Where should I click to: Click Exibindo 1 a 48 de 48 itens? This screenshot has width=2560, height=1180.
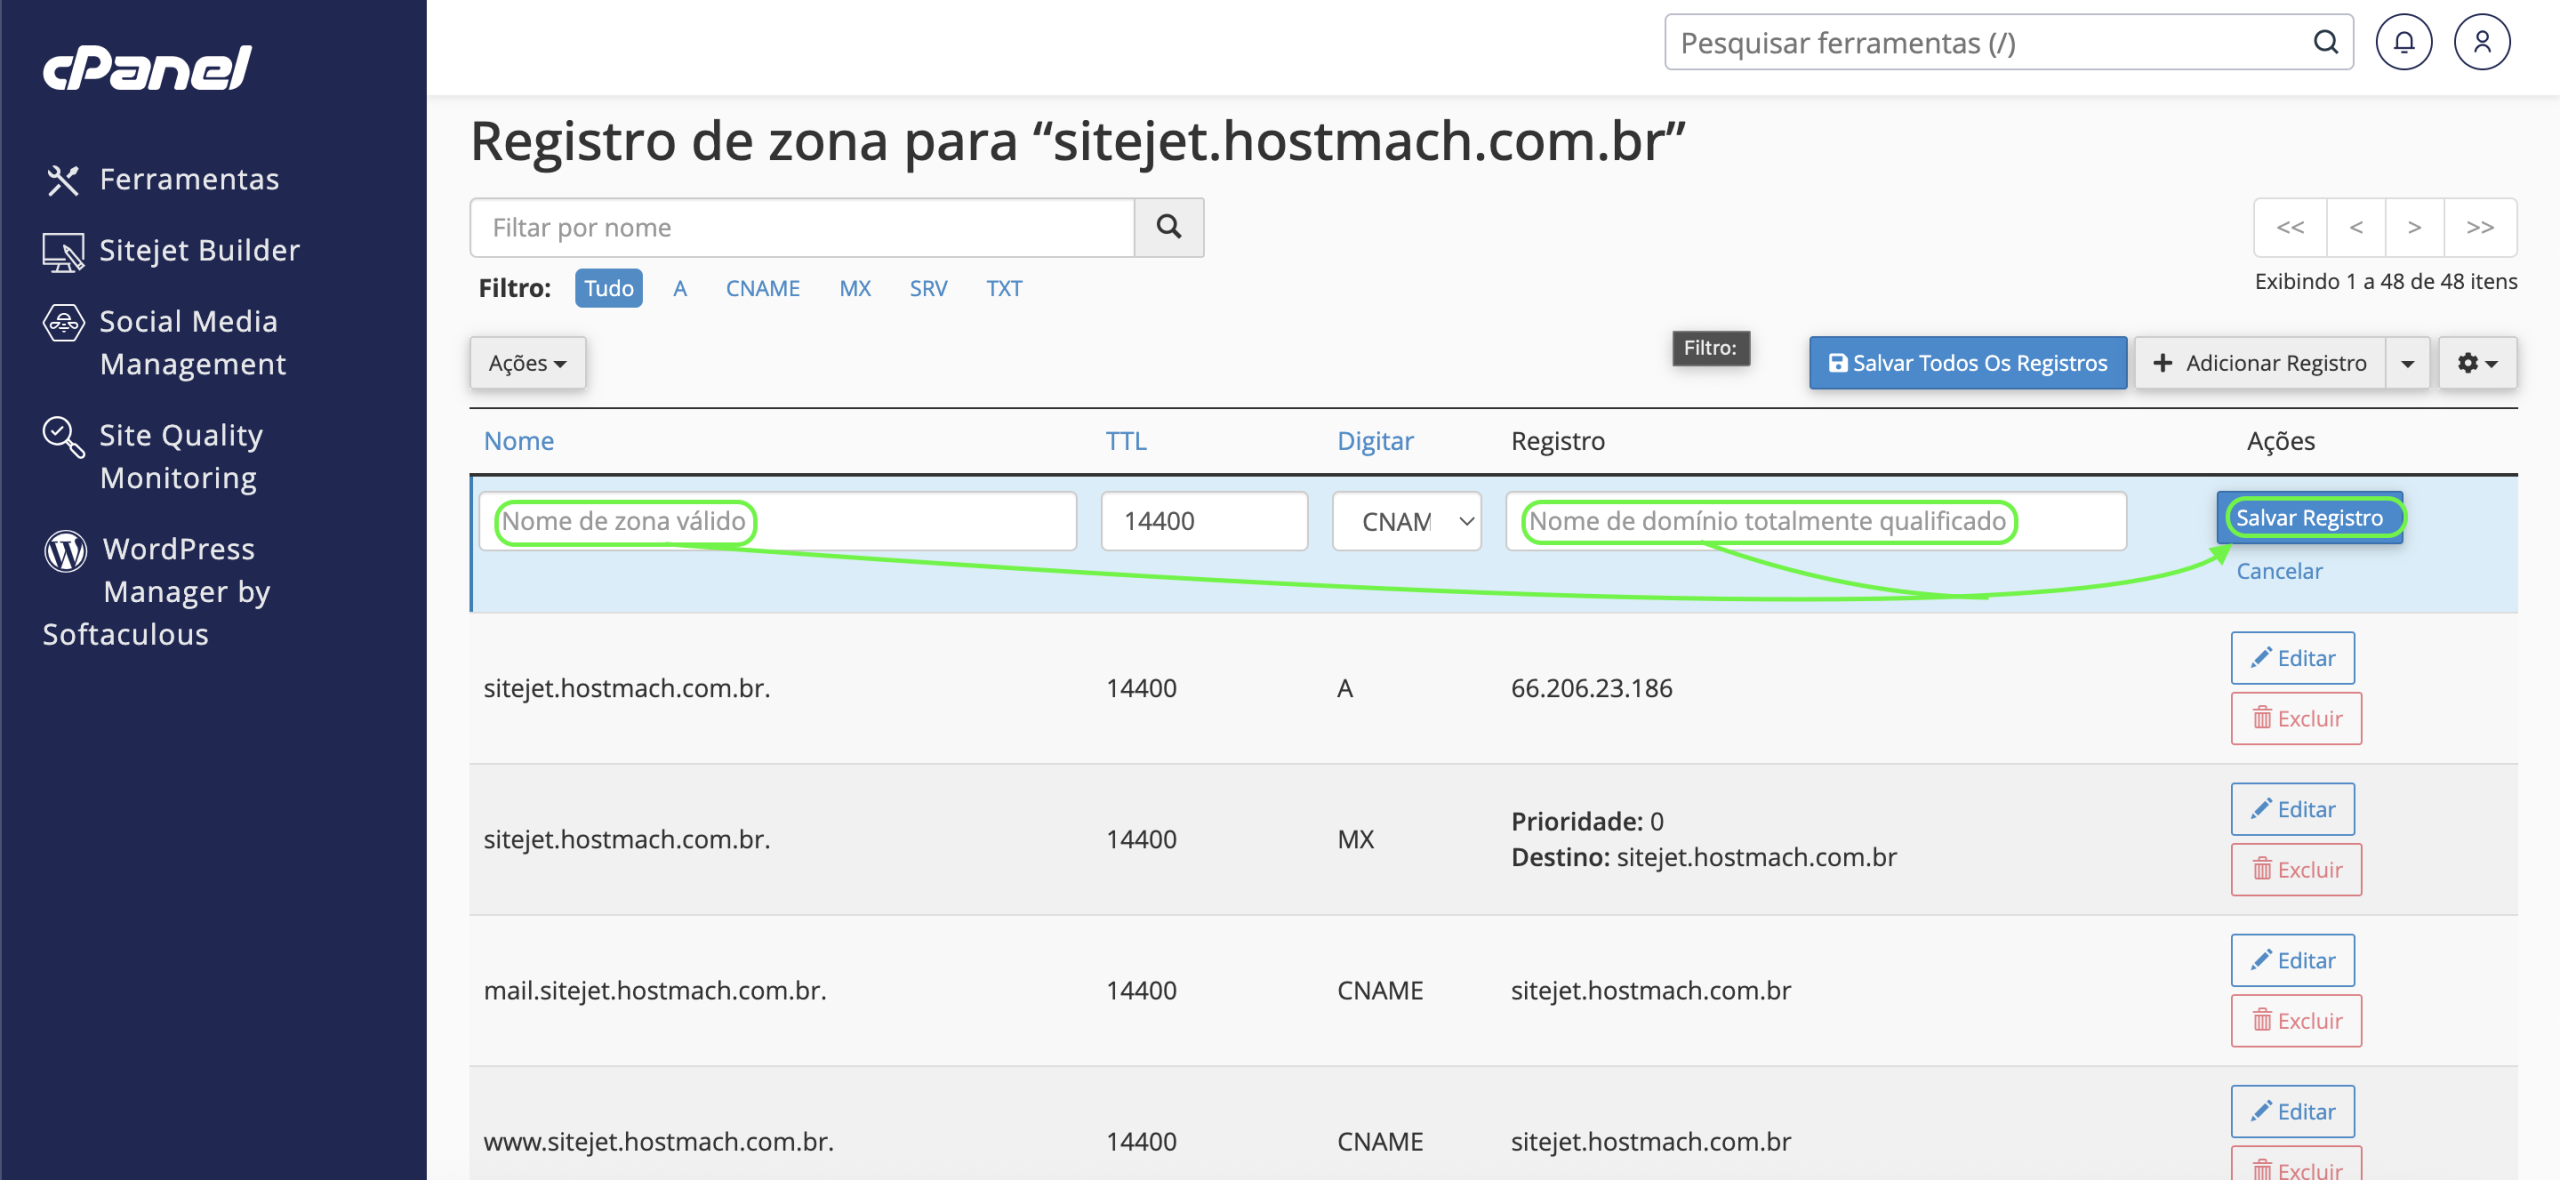coord(2386,281)
